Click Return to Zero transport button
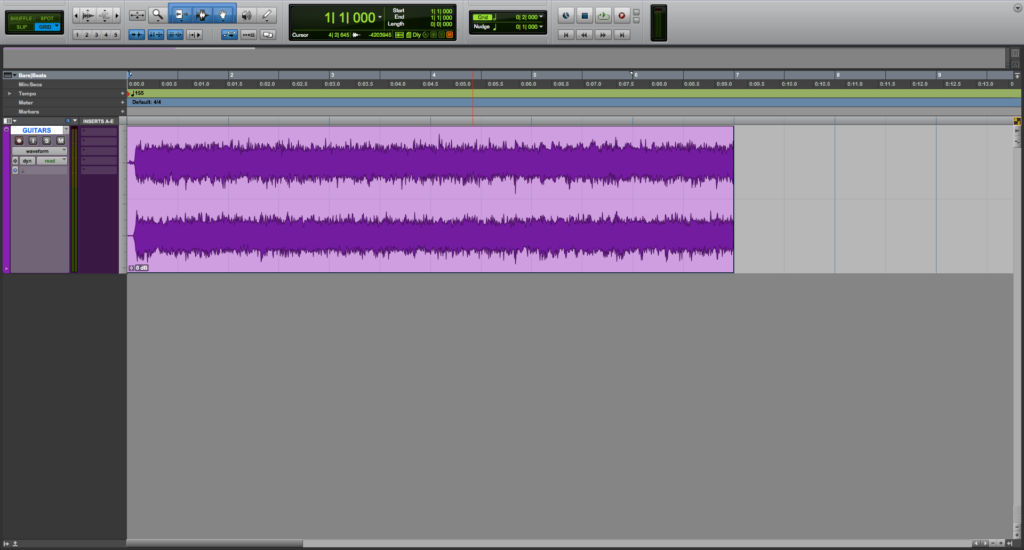This screenshot has height=550, width=1024. [x=566, y=35]
